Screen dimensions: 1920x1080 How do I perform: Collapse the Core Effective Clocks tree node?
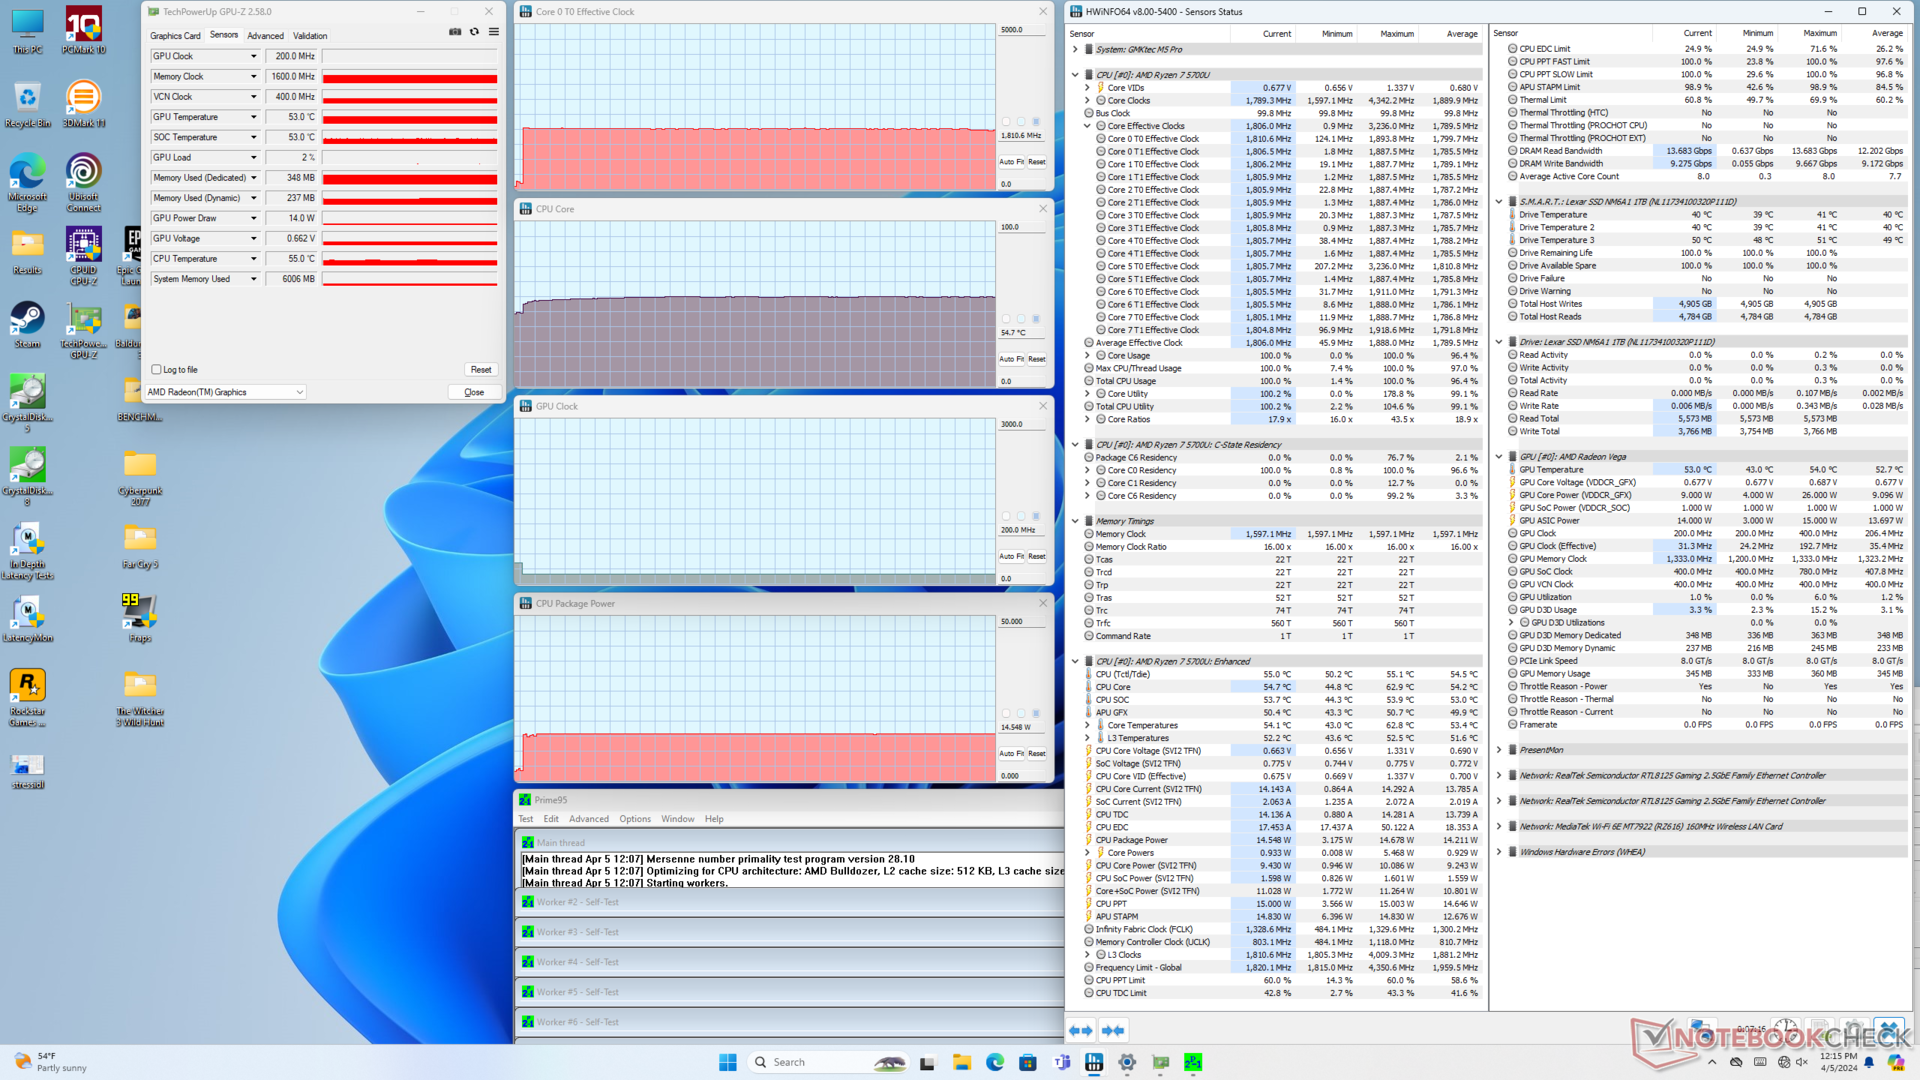point(1088,126)
